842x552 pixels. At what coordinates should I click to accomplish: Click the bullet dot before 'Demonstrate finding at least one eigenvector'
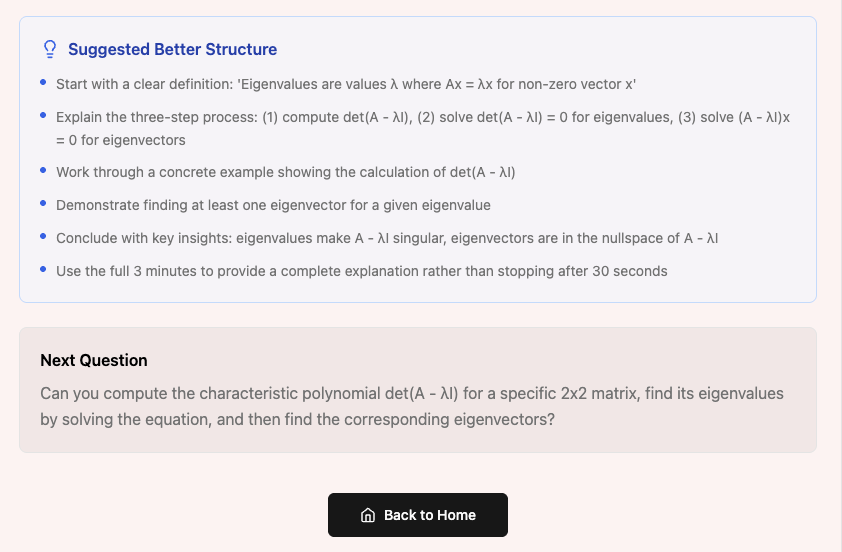coord(43,203)
